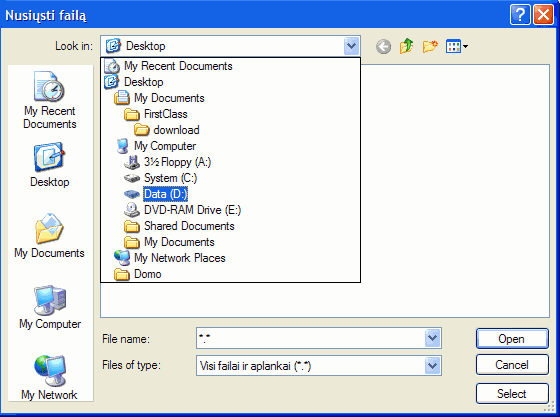
Task: Open the Views menu dropdown
Action: pos(457,46)
